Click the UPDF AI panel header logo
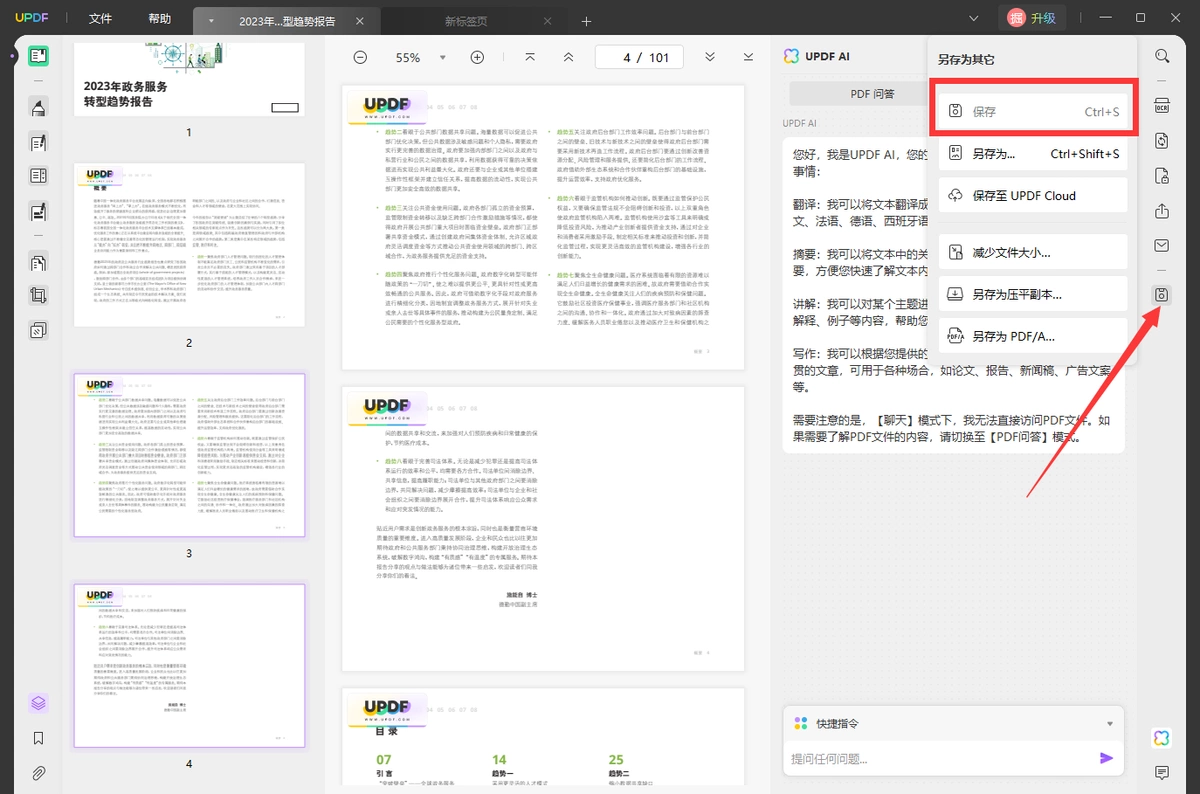The image size is (1200, 794). [791, 56]
